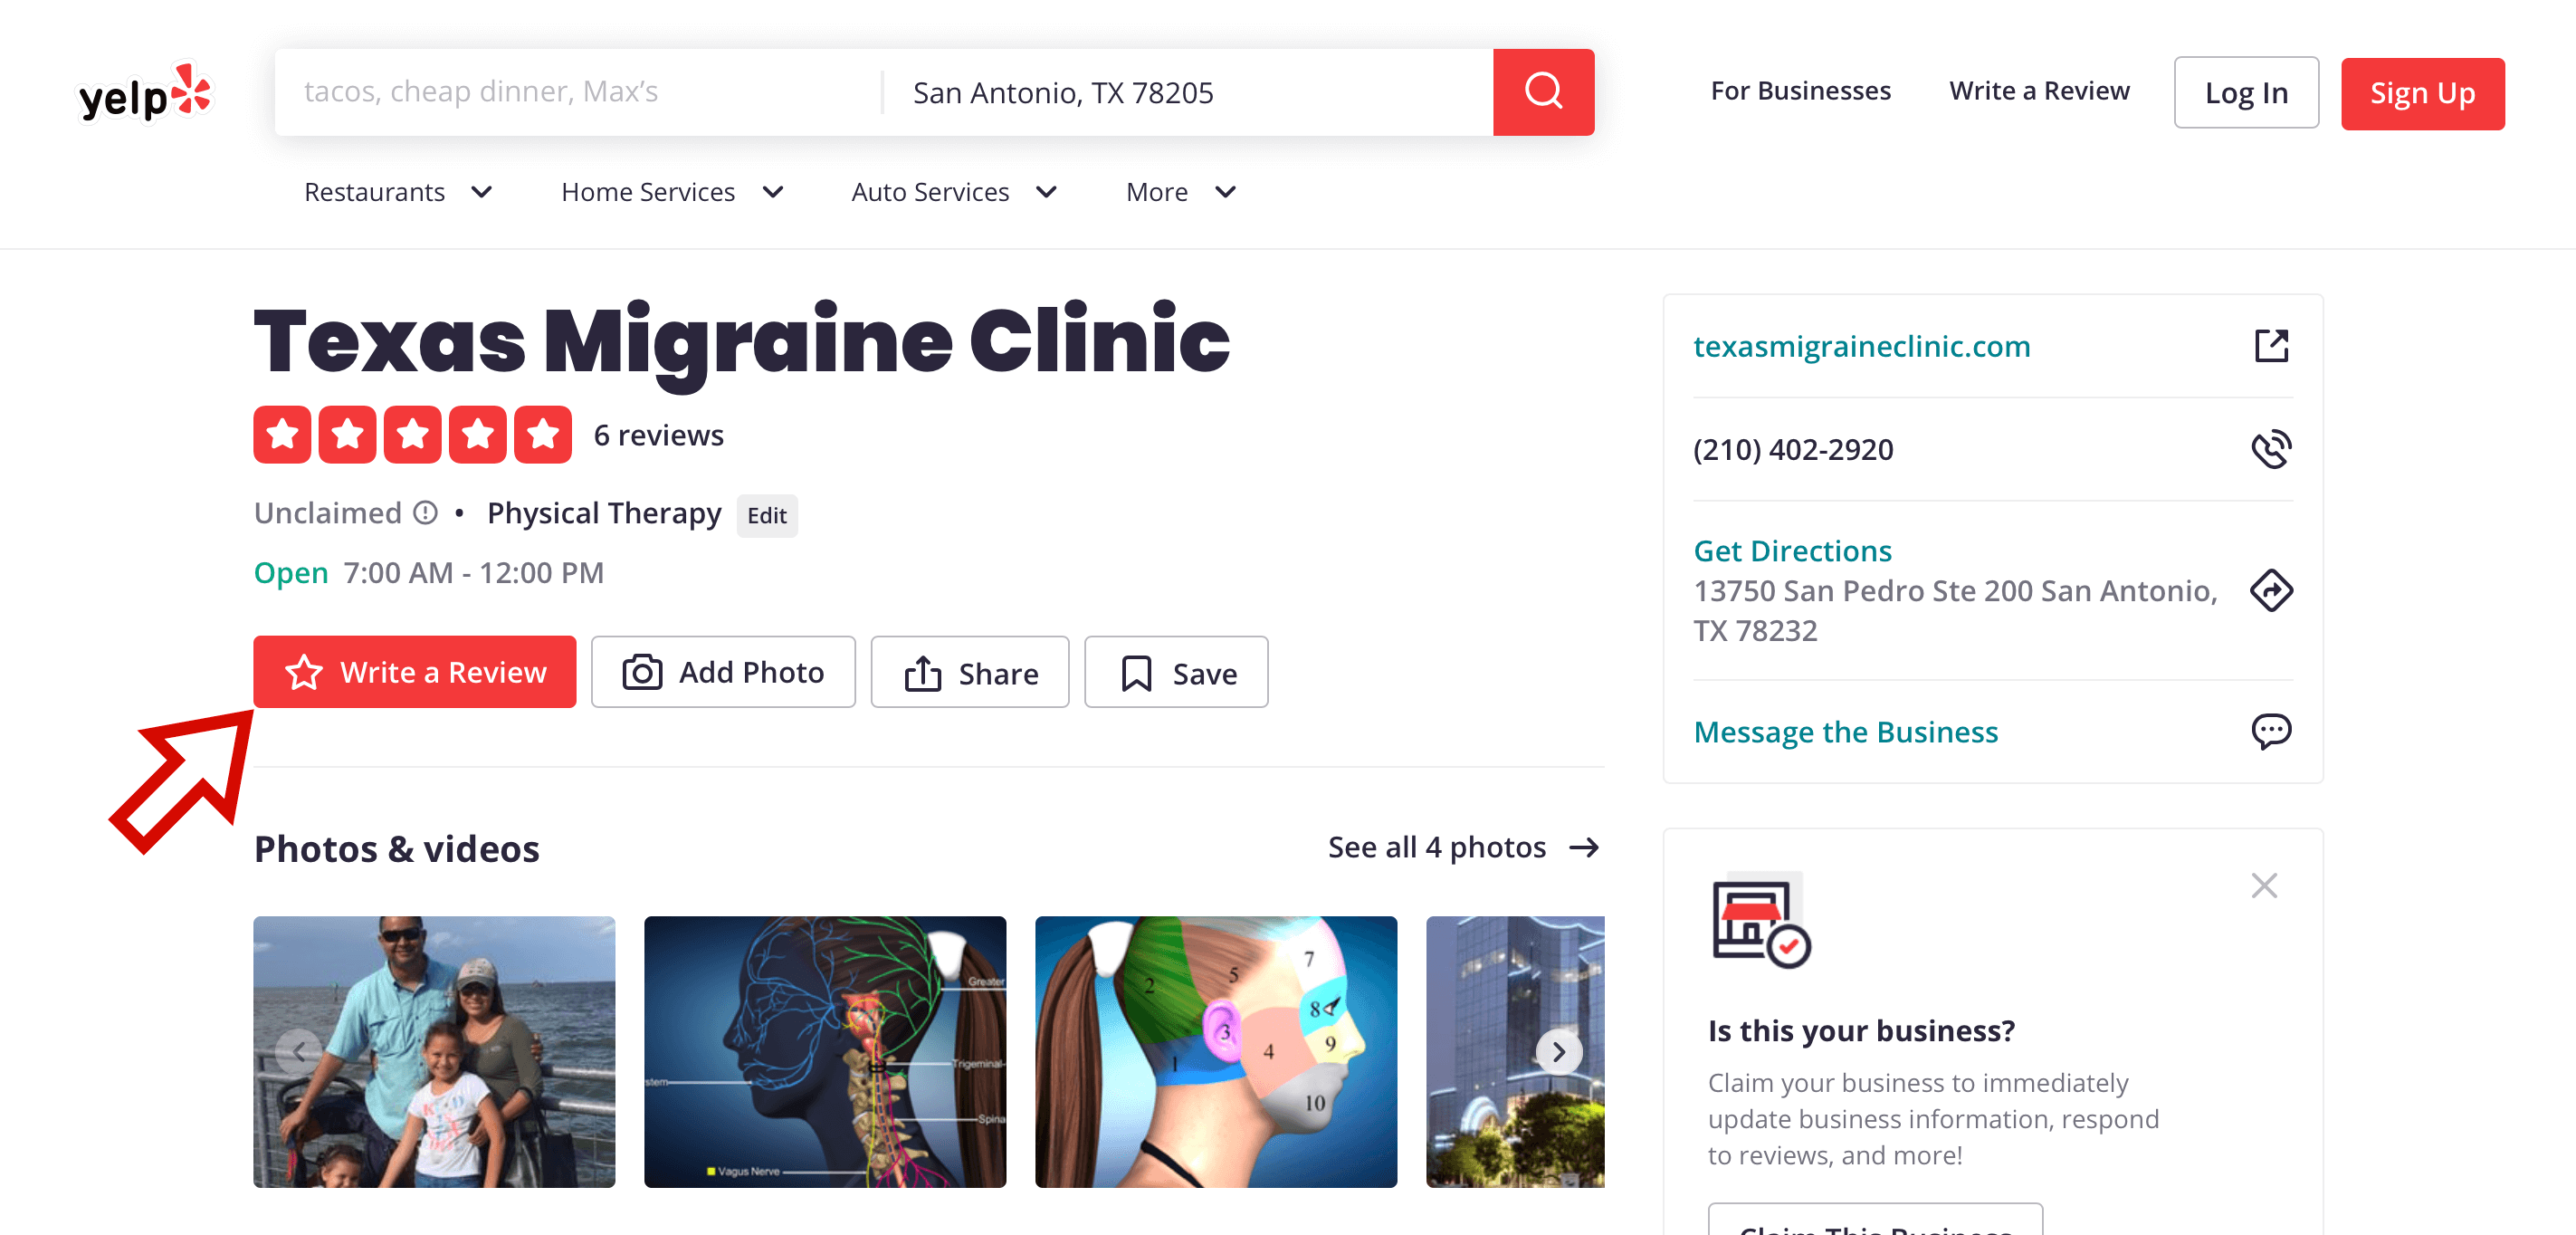This screenshot has height=1235, width=2576.
Task: Click the red search magnifier button
Action: point(1543,92)
